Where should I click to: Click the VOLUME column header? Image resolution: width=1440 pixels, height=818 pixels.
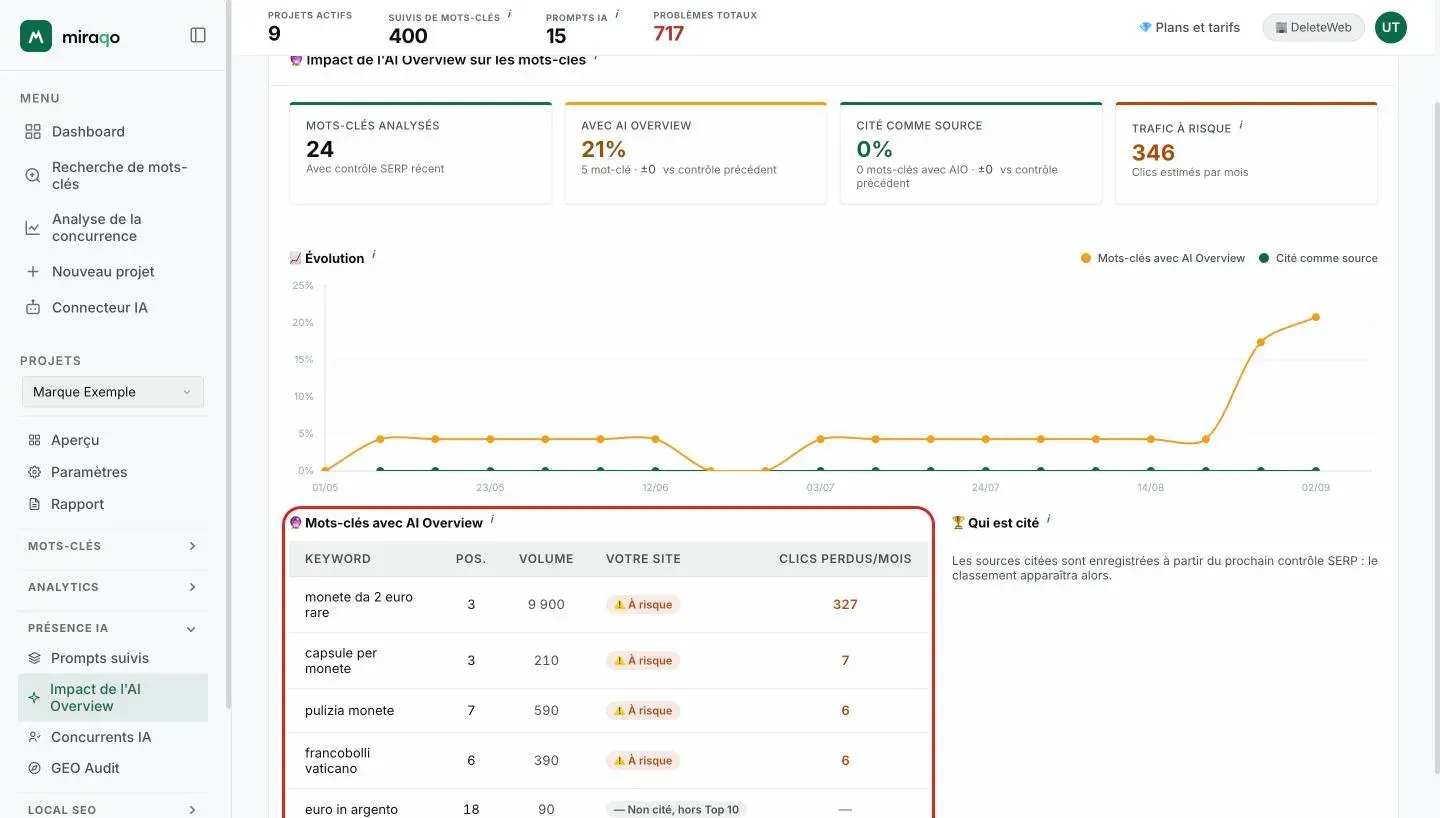546,559
